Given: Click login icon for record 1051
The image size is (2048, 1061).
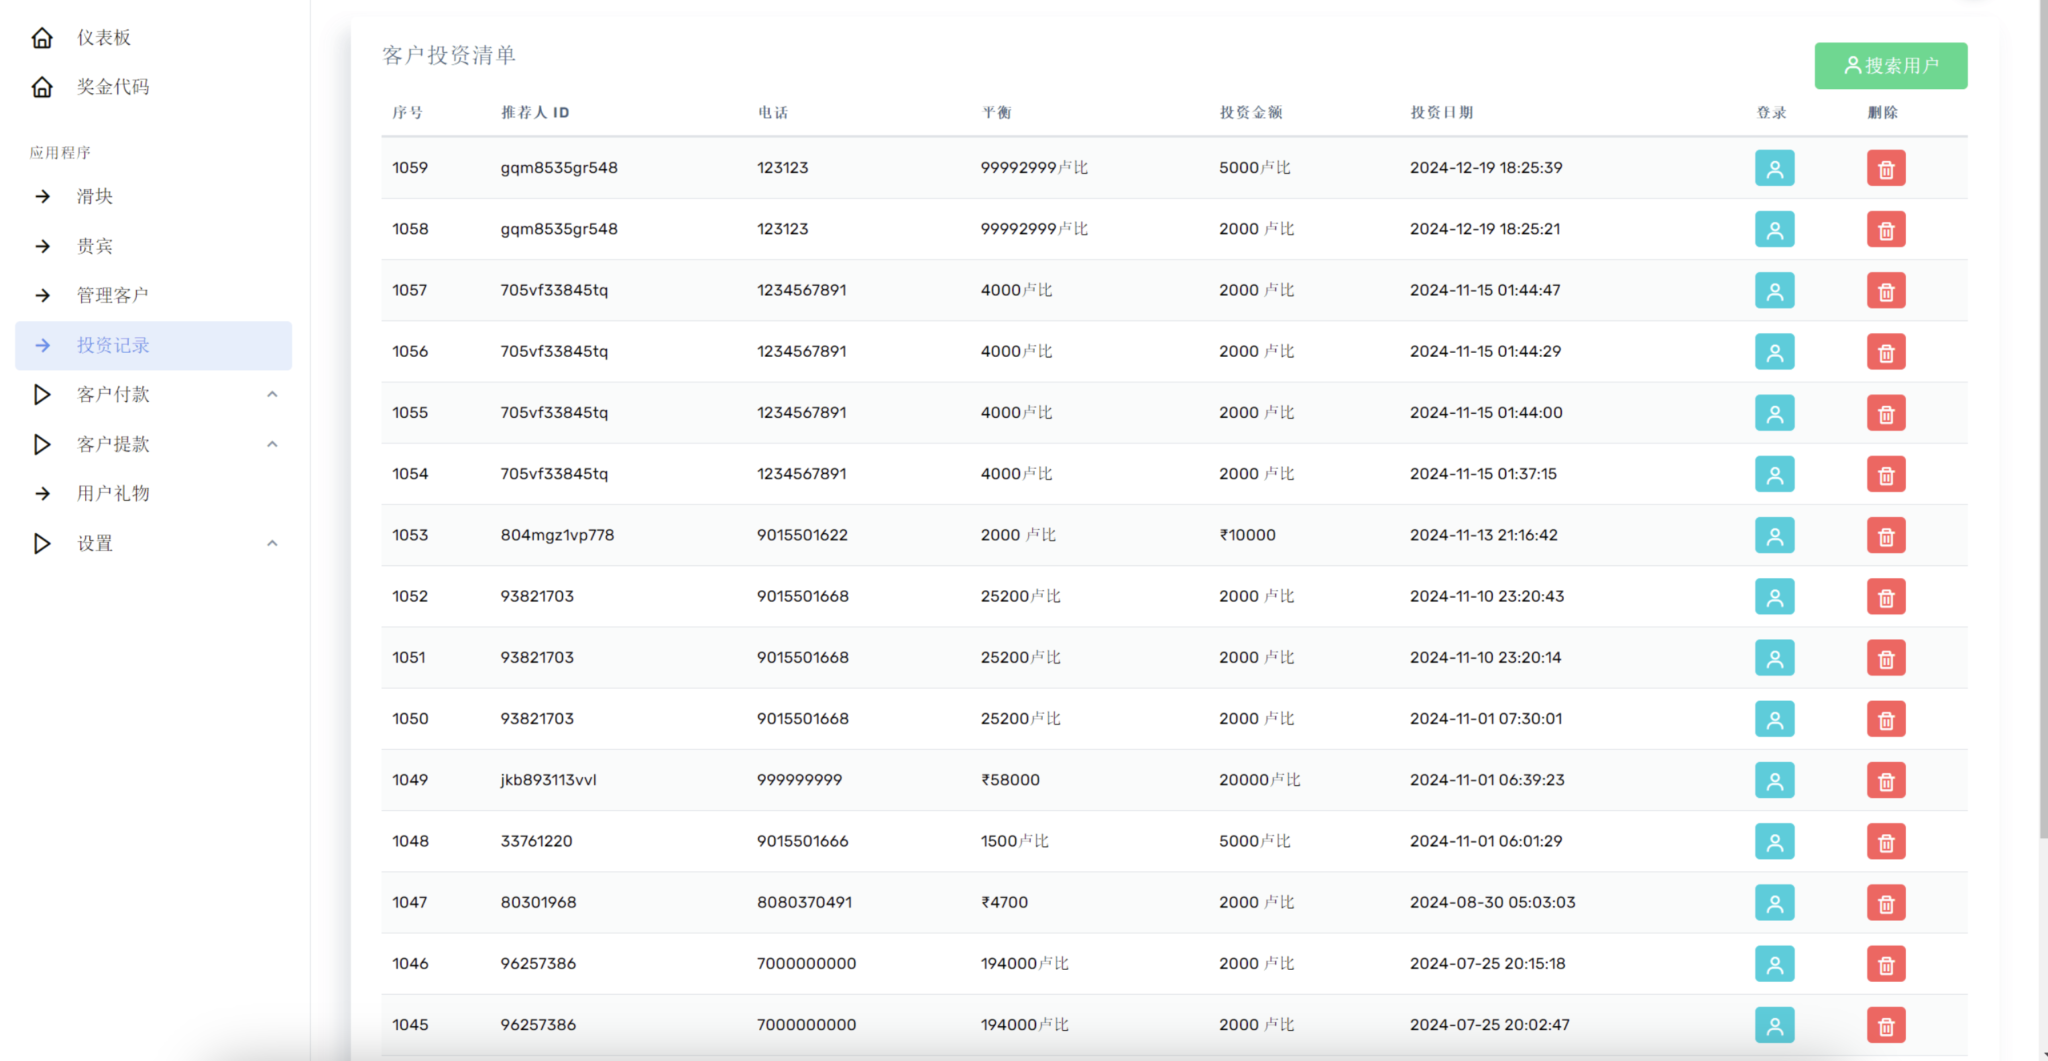Looking at the screenshot, I should click(x=1774, y=658).
